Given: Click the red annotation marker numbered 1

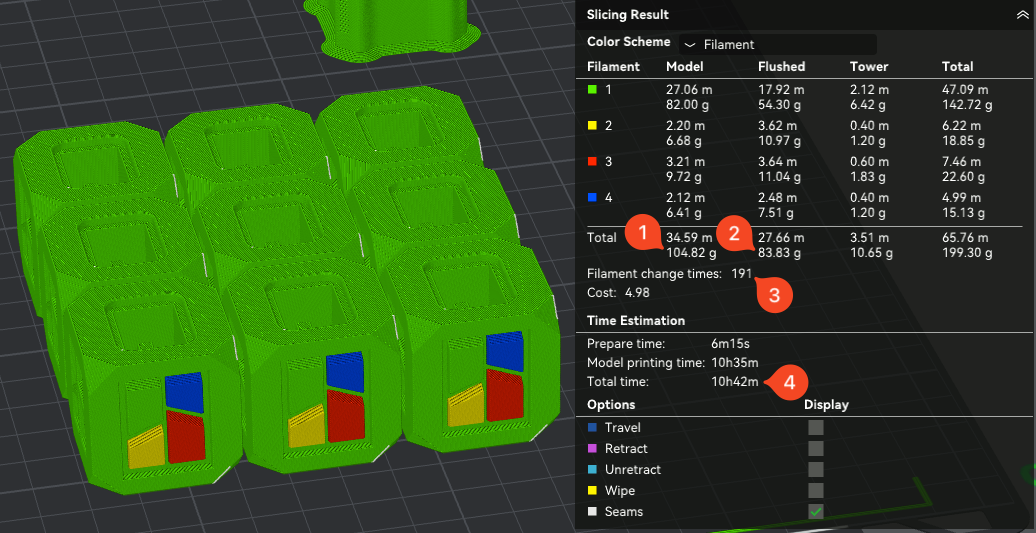Looking at the screenshot, I should 641,234.
